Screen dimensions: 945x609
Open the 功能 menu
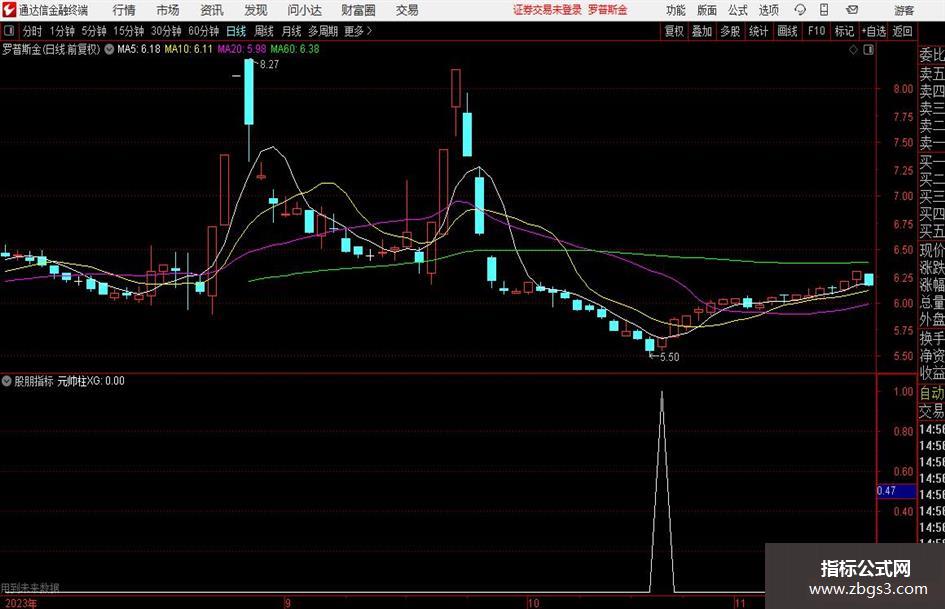[x=676, y=10]
